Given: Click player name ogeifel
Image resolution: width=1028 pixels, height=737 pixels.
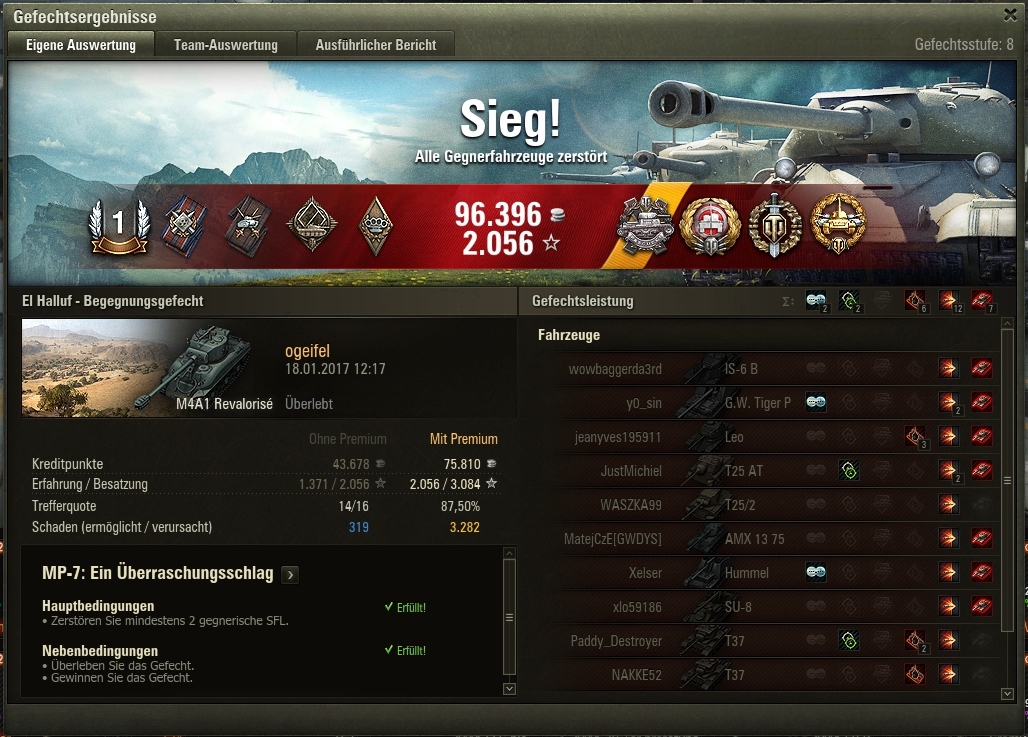Looking at the screenshot, I should point(307,351).
